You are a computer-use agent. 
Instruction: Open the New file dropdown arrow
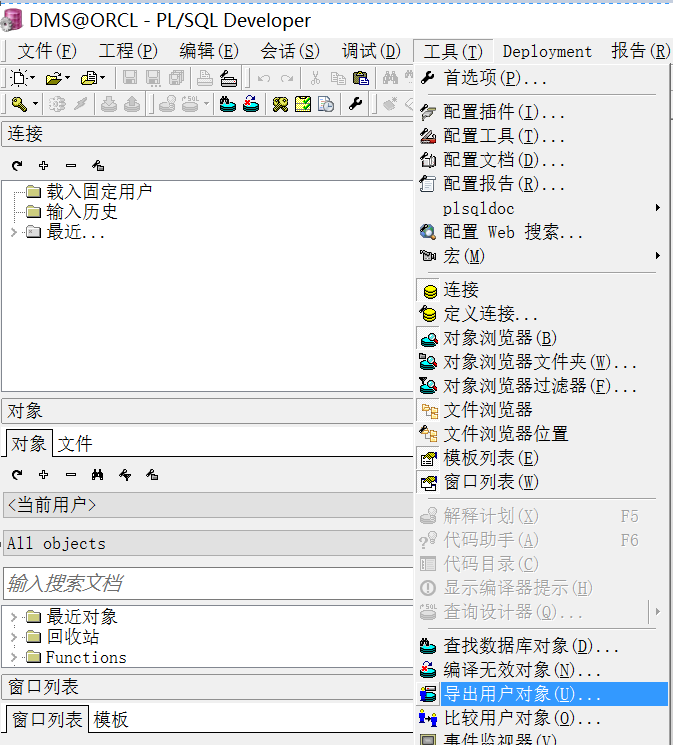coord(32,78)
